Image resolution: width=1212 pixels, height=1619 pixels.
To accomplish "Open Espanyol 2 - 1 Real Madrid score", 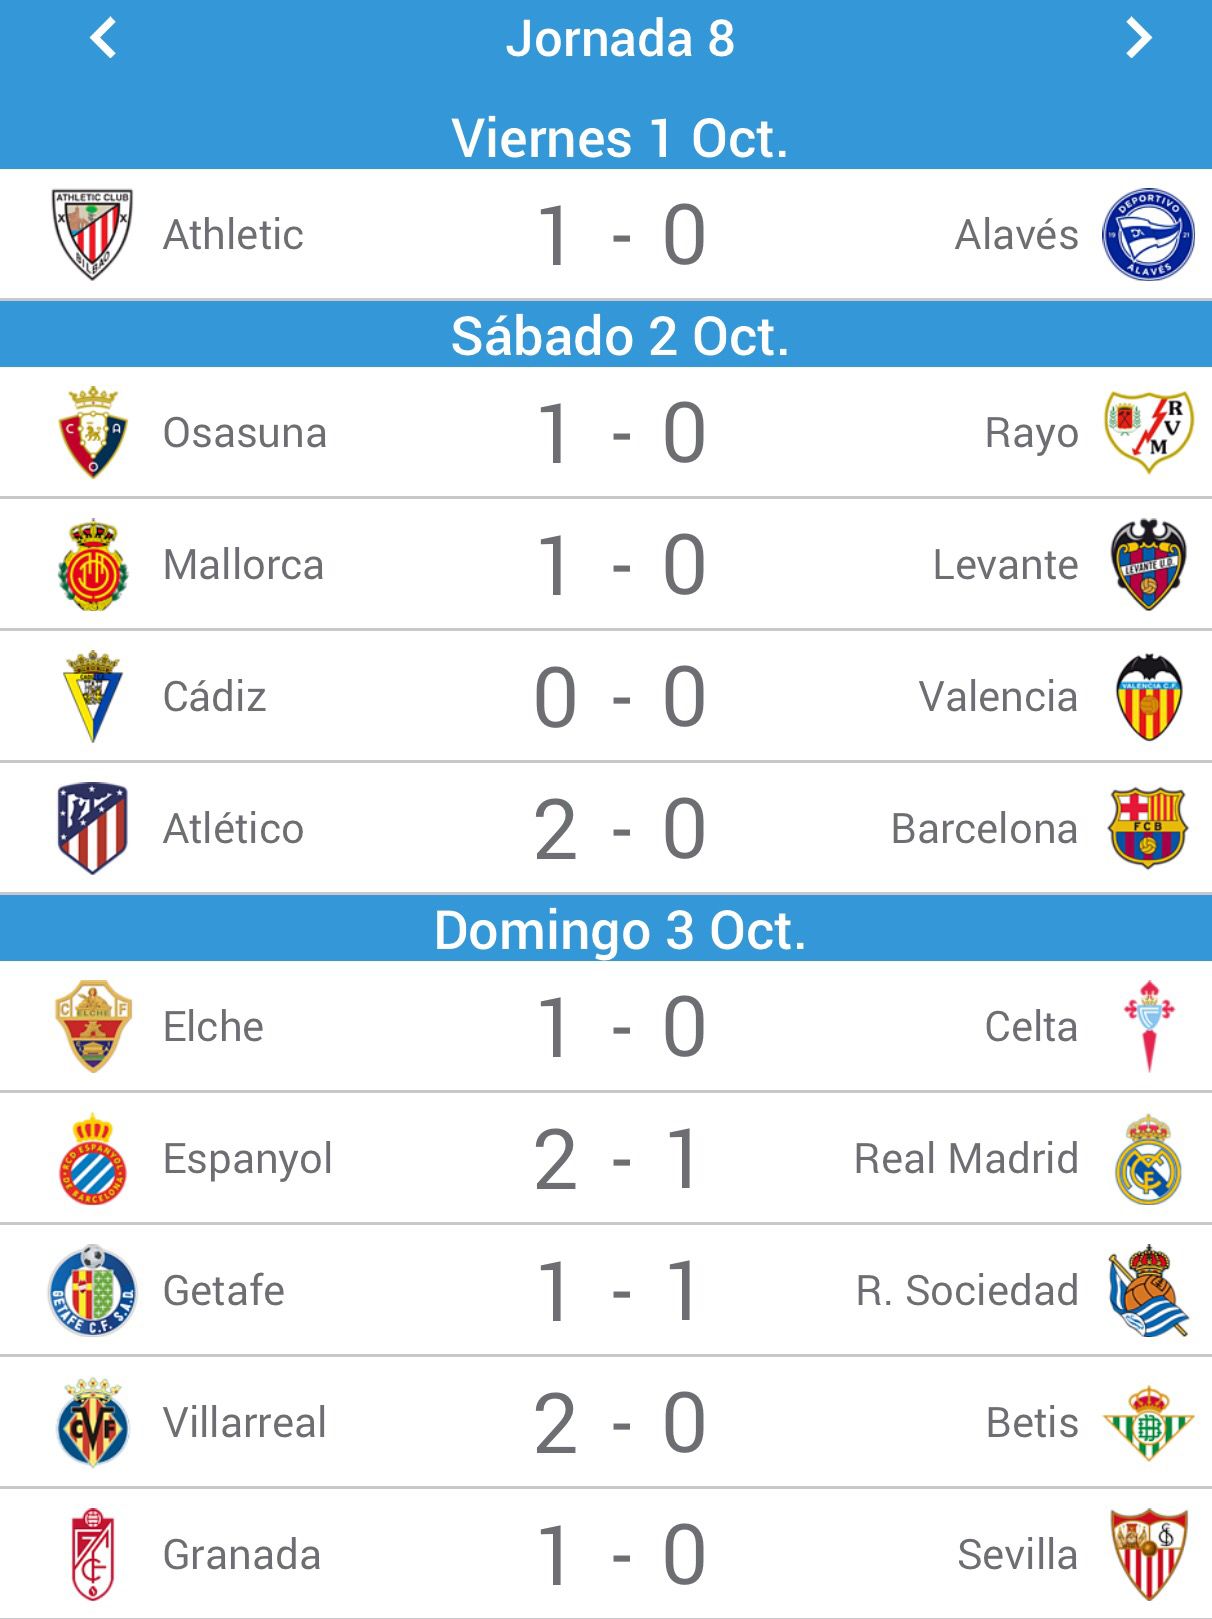I will coord(620,1159).
